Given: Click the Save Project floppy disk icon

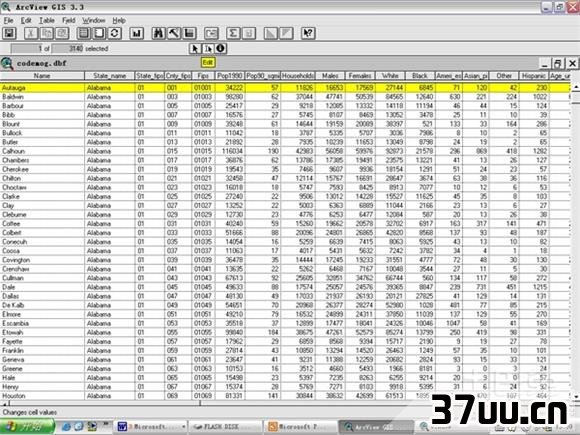Looking at the screenshot, I should (9, 33).
